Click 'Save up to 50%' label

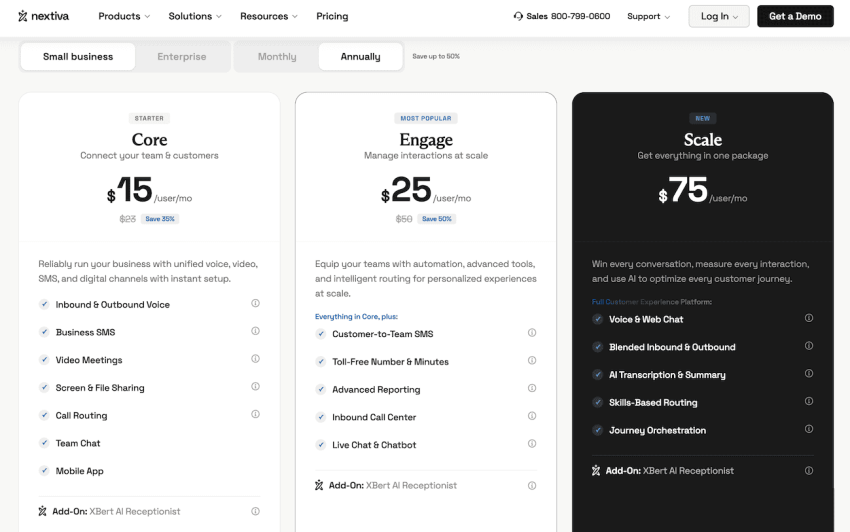[436, 56]
